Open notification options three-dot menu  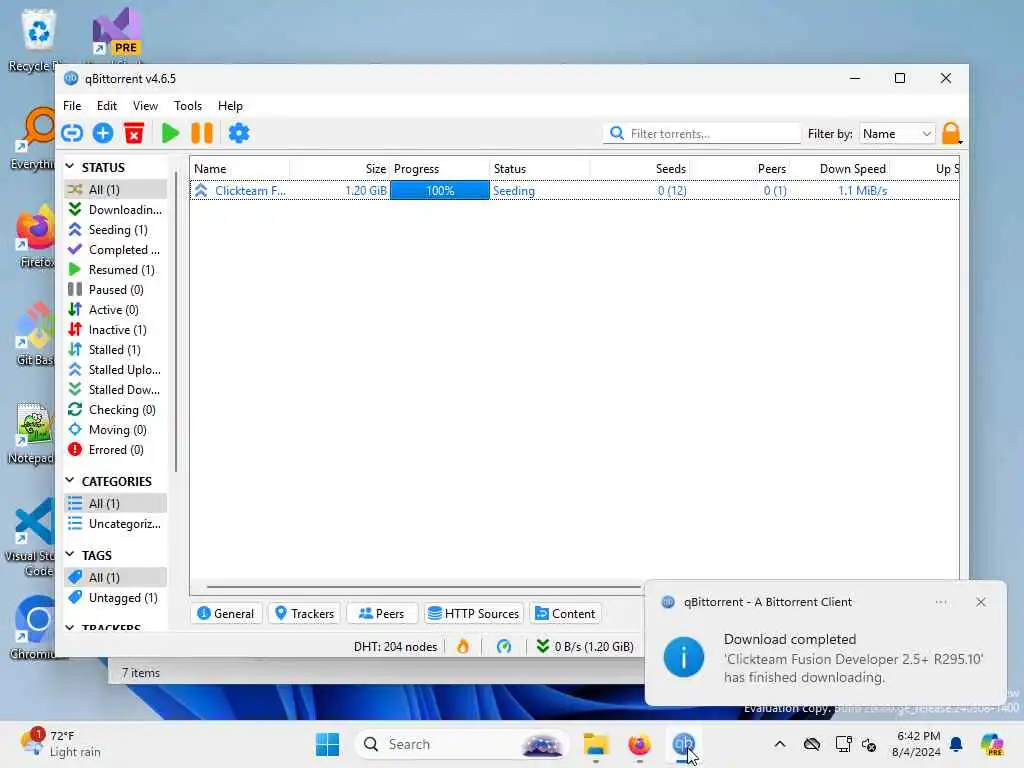940,602
